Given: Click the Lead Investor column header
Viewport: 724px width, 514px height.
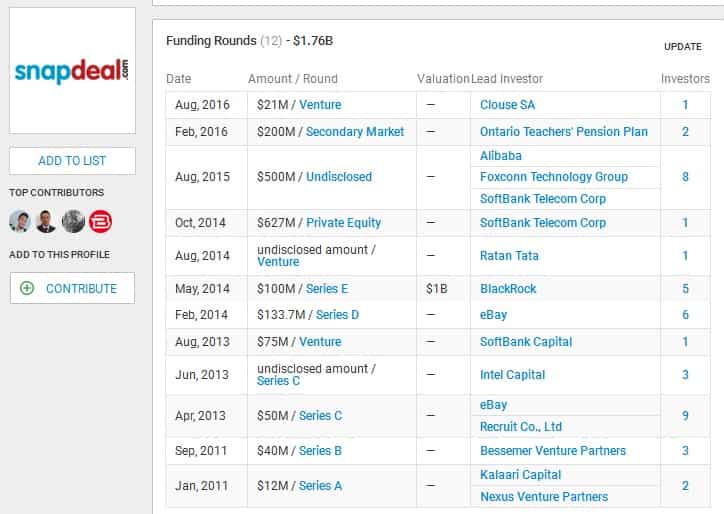Looking at the screenshot, I should pyautogui.click(x=507, y=79).
